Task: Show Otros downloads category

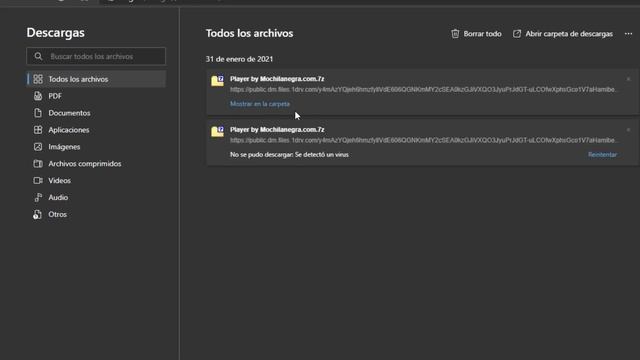Action: (x=96, y=214)
